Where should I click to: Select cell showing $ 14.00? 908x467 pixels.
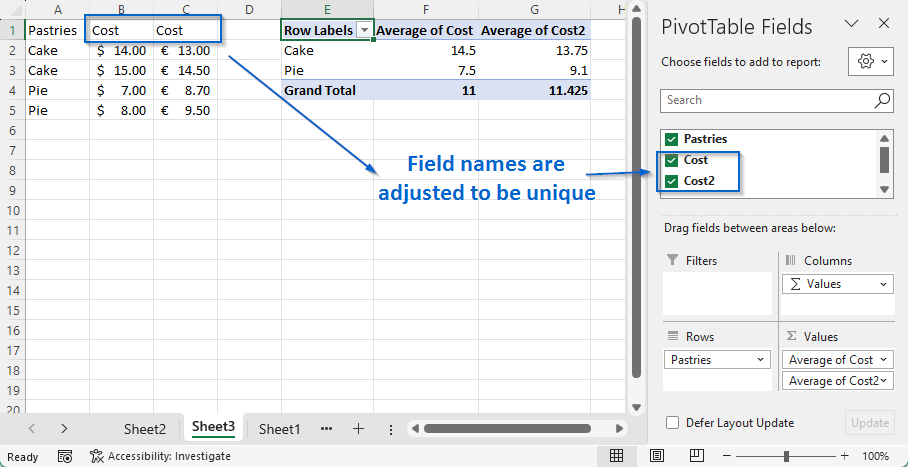[122, 50]
